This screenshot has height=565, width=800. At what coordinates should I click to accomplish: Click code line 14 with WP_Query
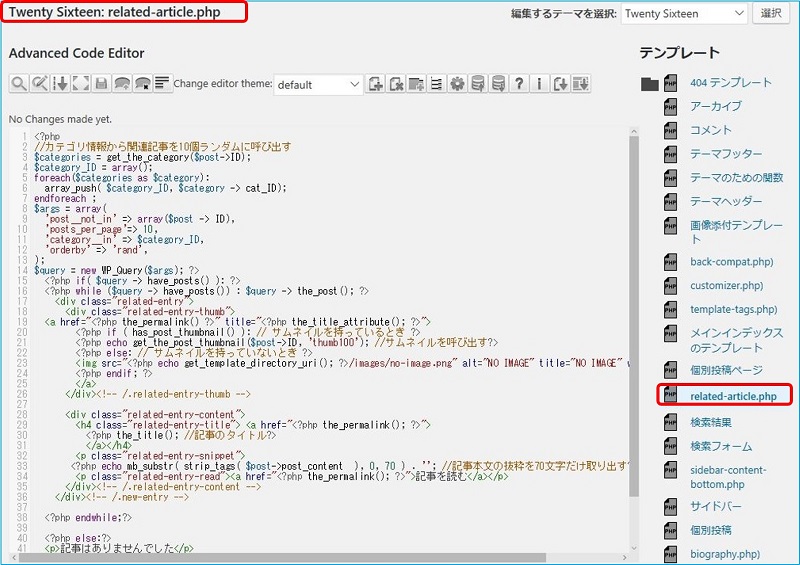117,271
